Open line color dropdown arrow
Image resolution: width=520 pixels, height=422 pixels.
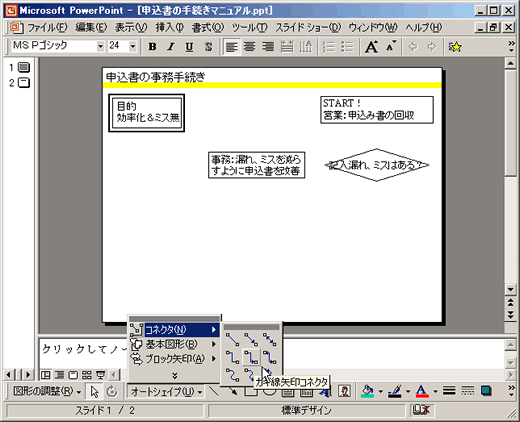408,392
